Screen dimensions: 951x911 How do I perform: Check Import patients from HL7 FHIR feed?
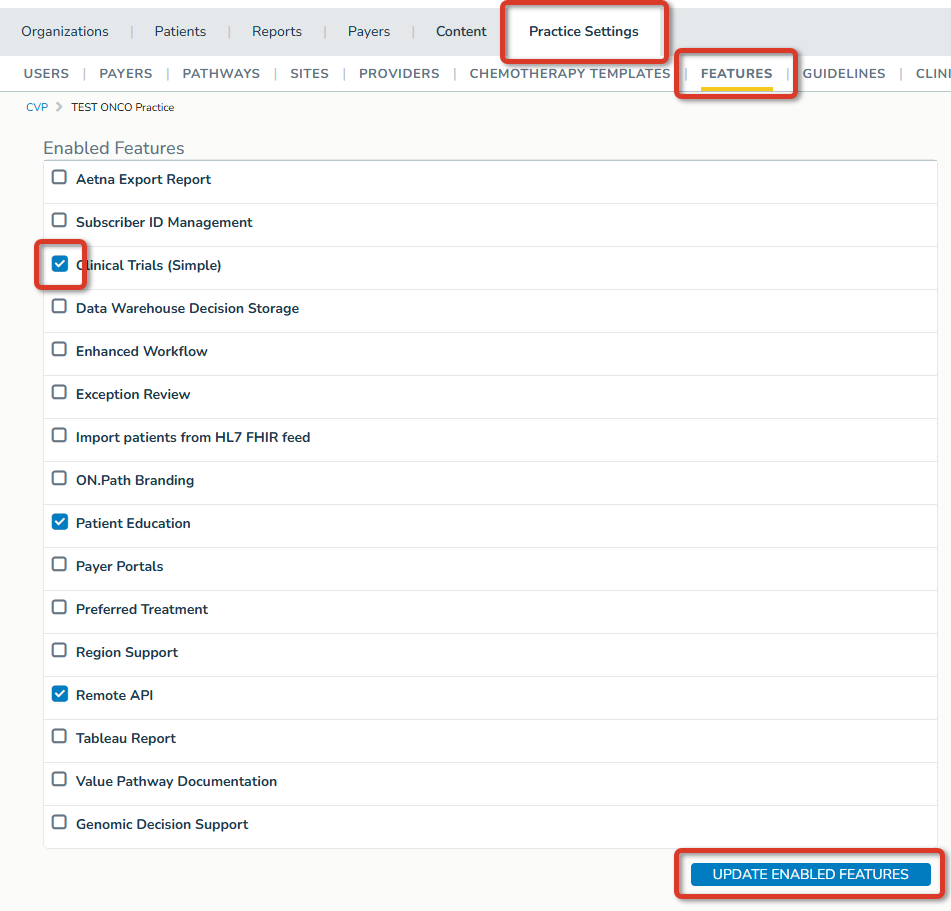pyautogui.click(x=59, y=435)
